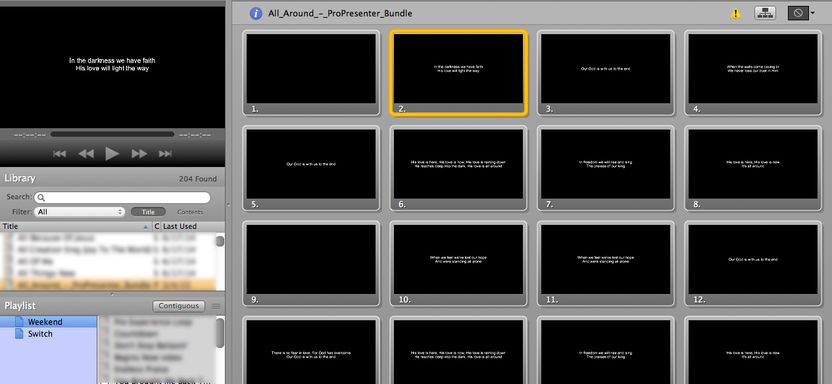
Task: Focus the Library search field
Action: (122, 197)
